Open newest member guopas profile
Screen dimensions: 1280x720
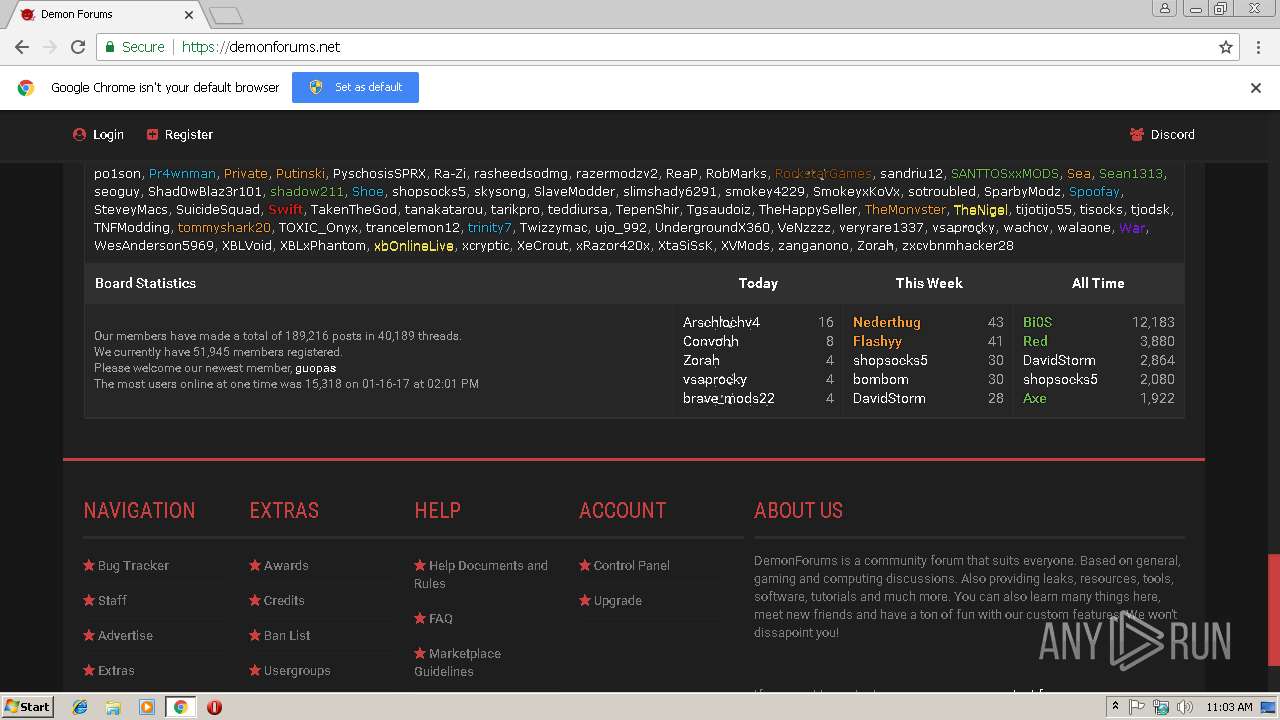(315, 368)
